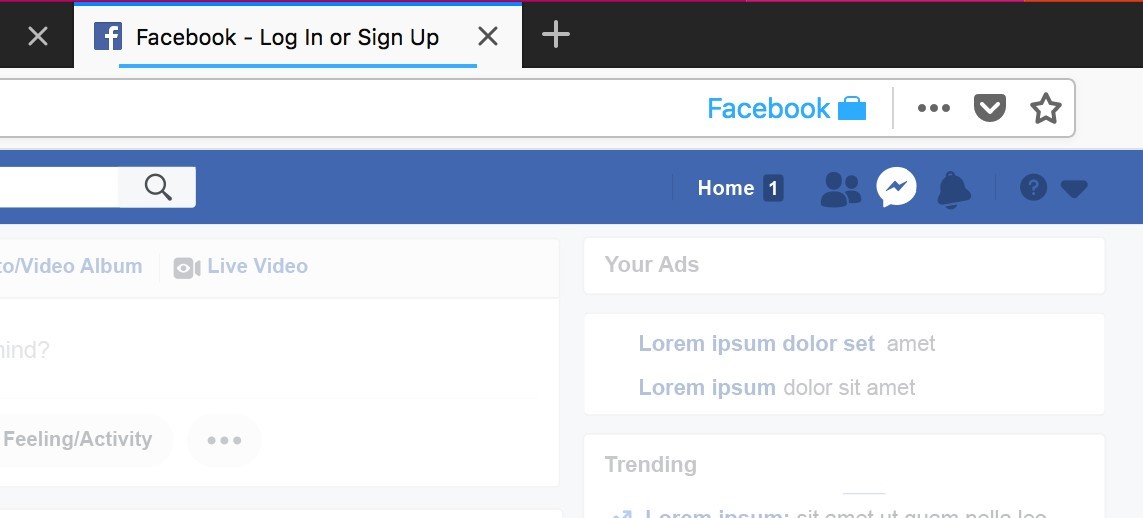
Task: Click the Photo/Video Album tab
Action: (71, 266)
